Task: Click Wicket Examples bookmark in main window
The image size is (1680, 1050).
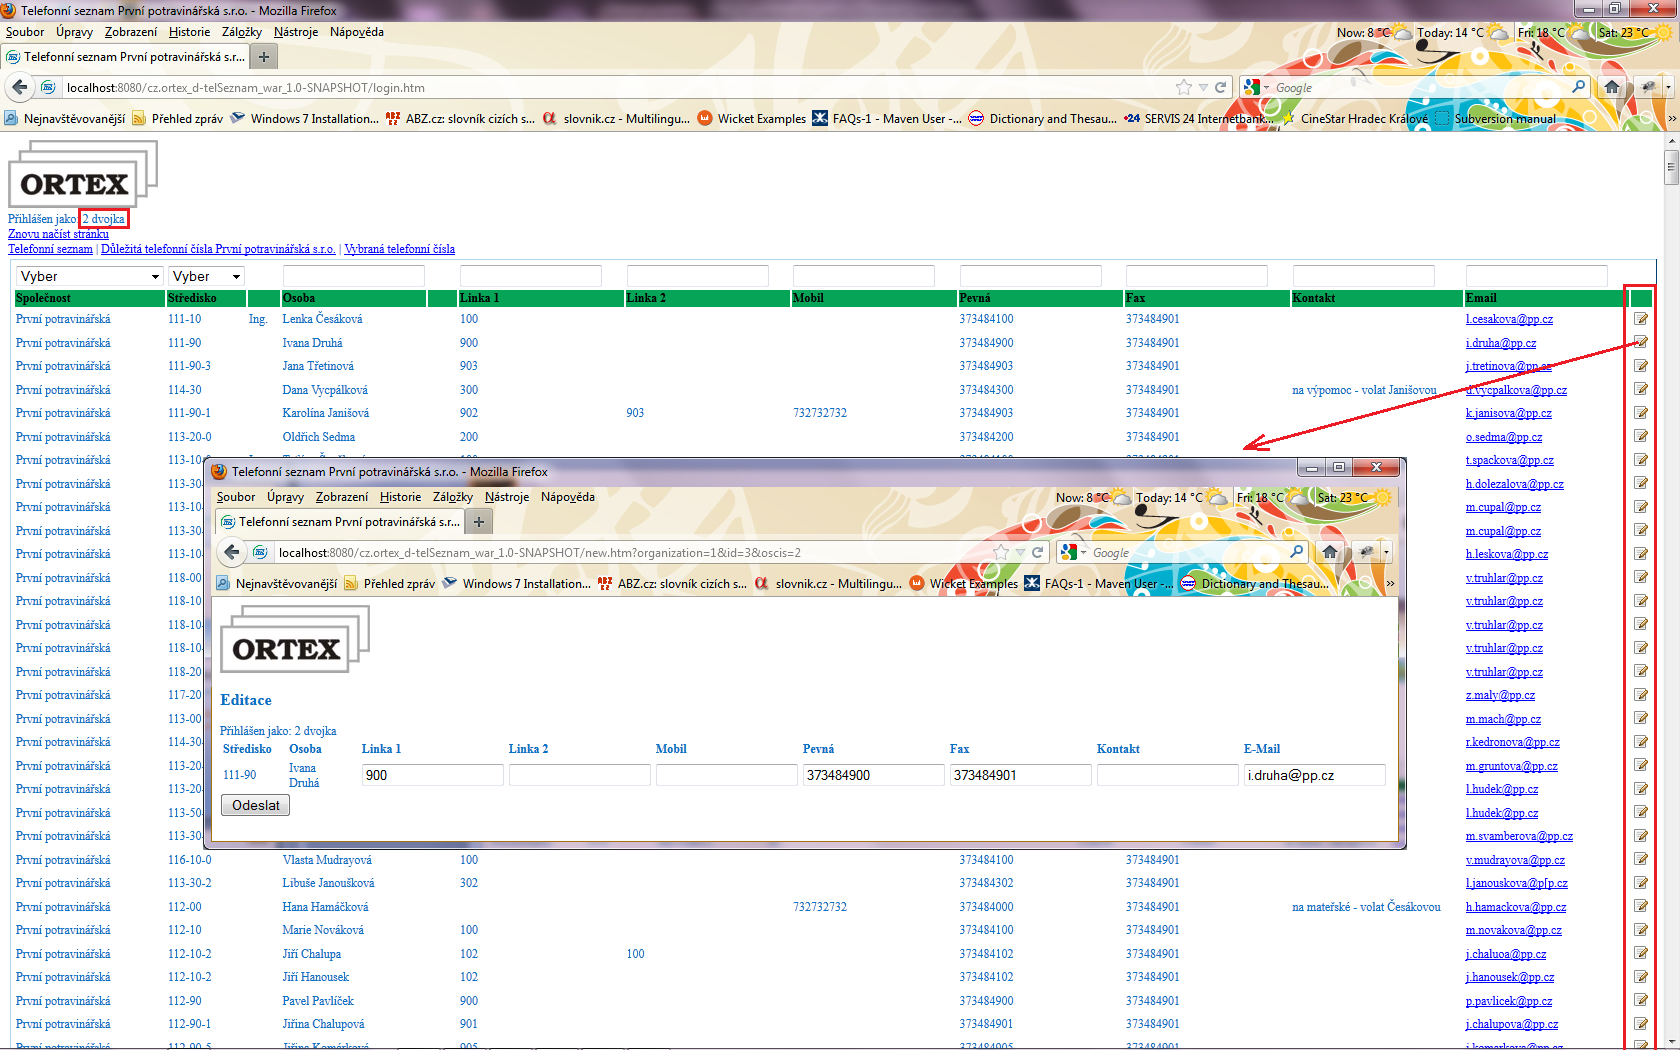Action: [x=751, y=119]
